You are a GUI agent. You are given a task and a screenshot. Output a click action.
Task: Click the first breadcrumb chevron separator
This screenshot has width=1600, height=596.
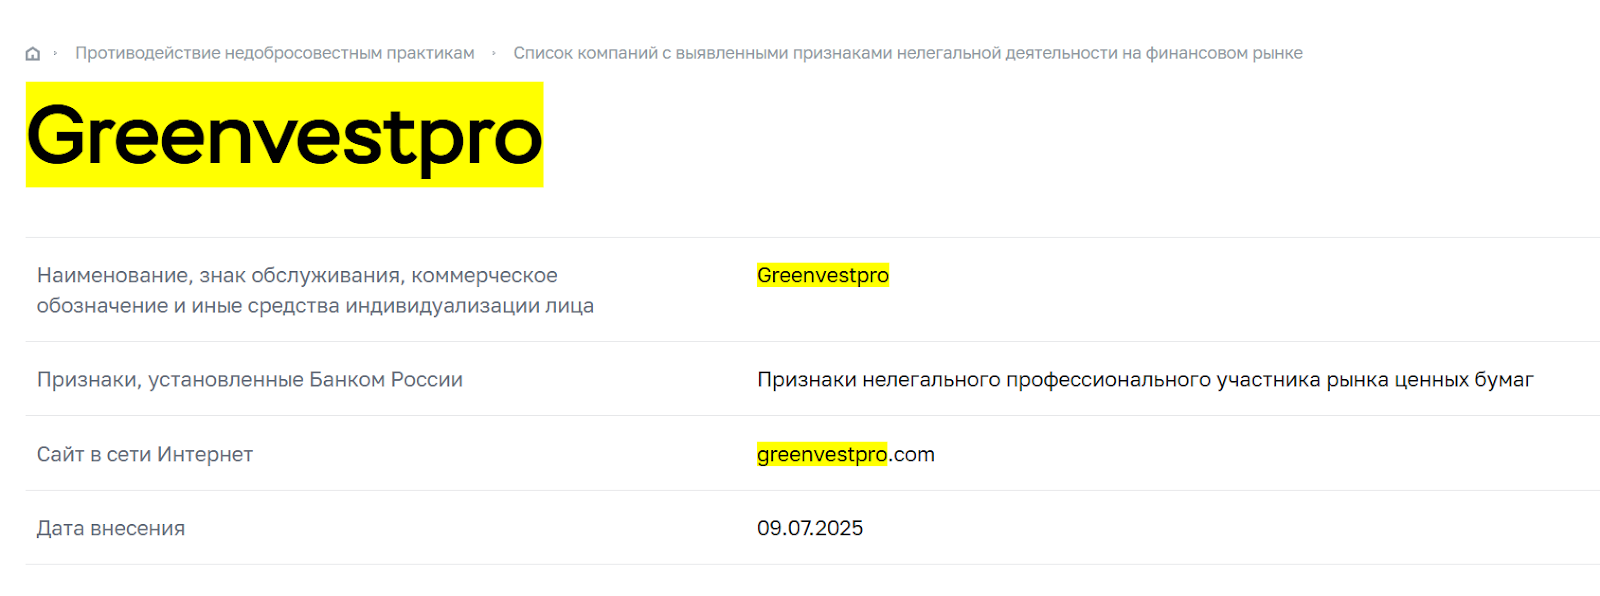55,53
